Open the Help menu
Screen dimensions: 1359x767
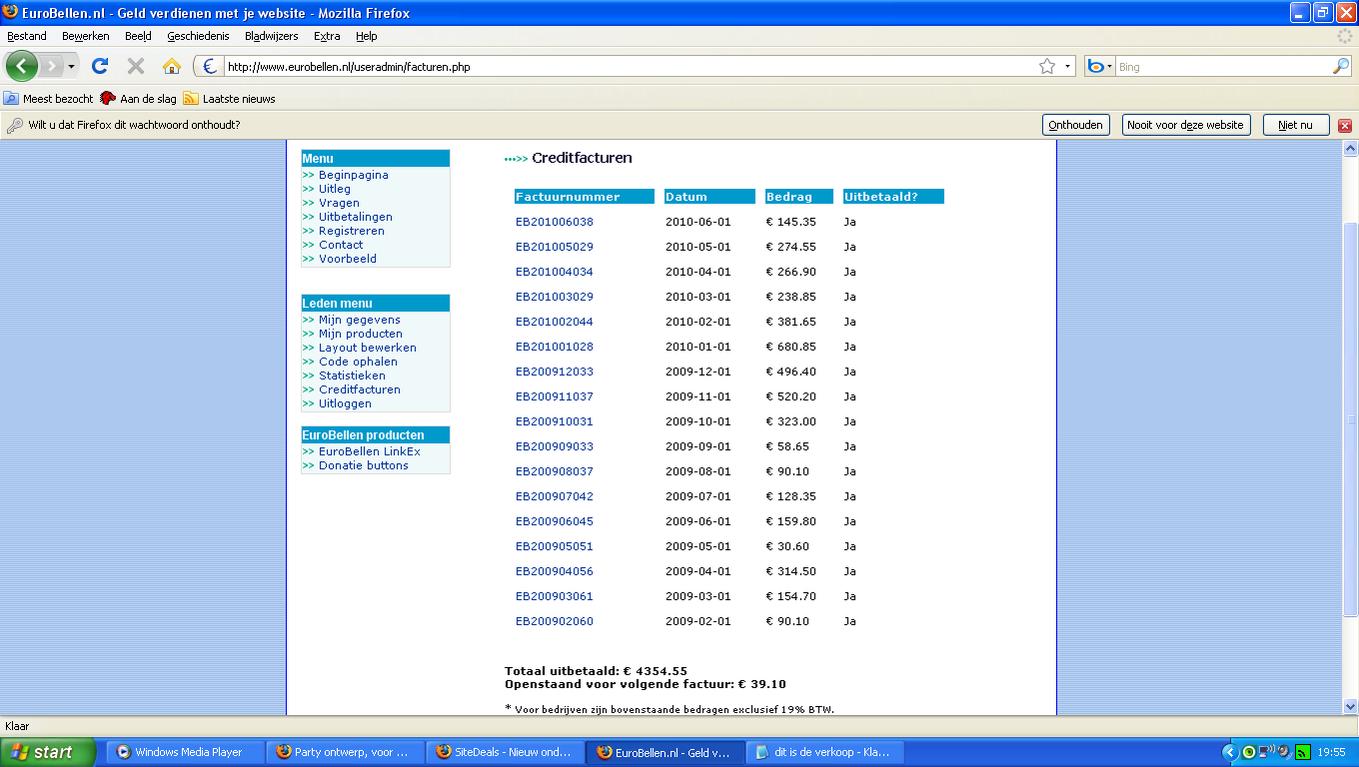(x=367, y=36)
